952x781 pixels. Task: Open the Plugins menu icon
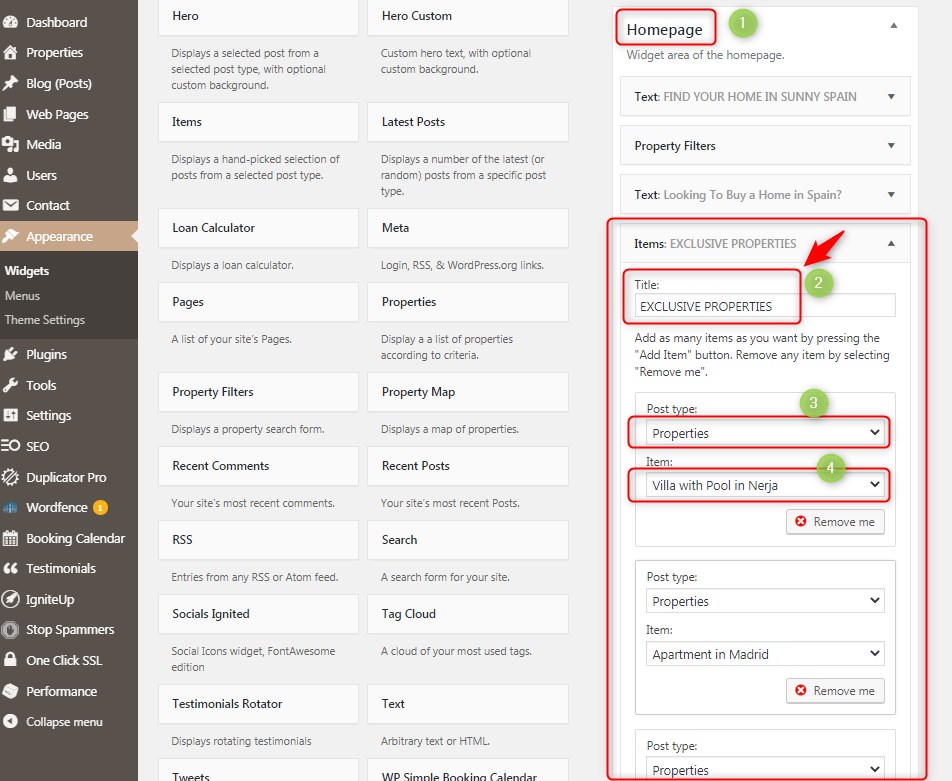point(11,354)
